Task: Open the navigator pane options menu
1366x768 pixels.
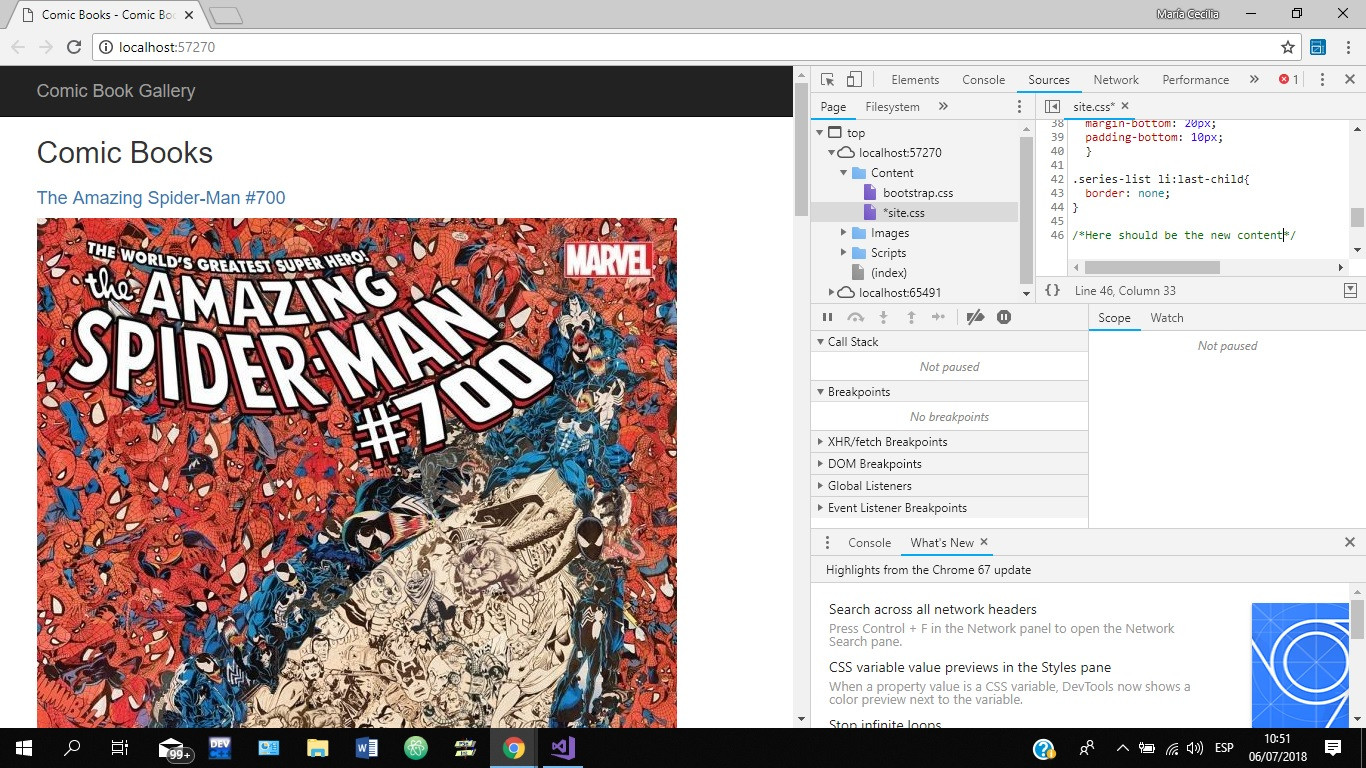Action: (1020, 107)
